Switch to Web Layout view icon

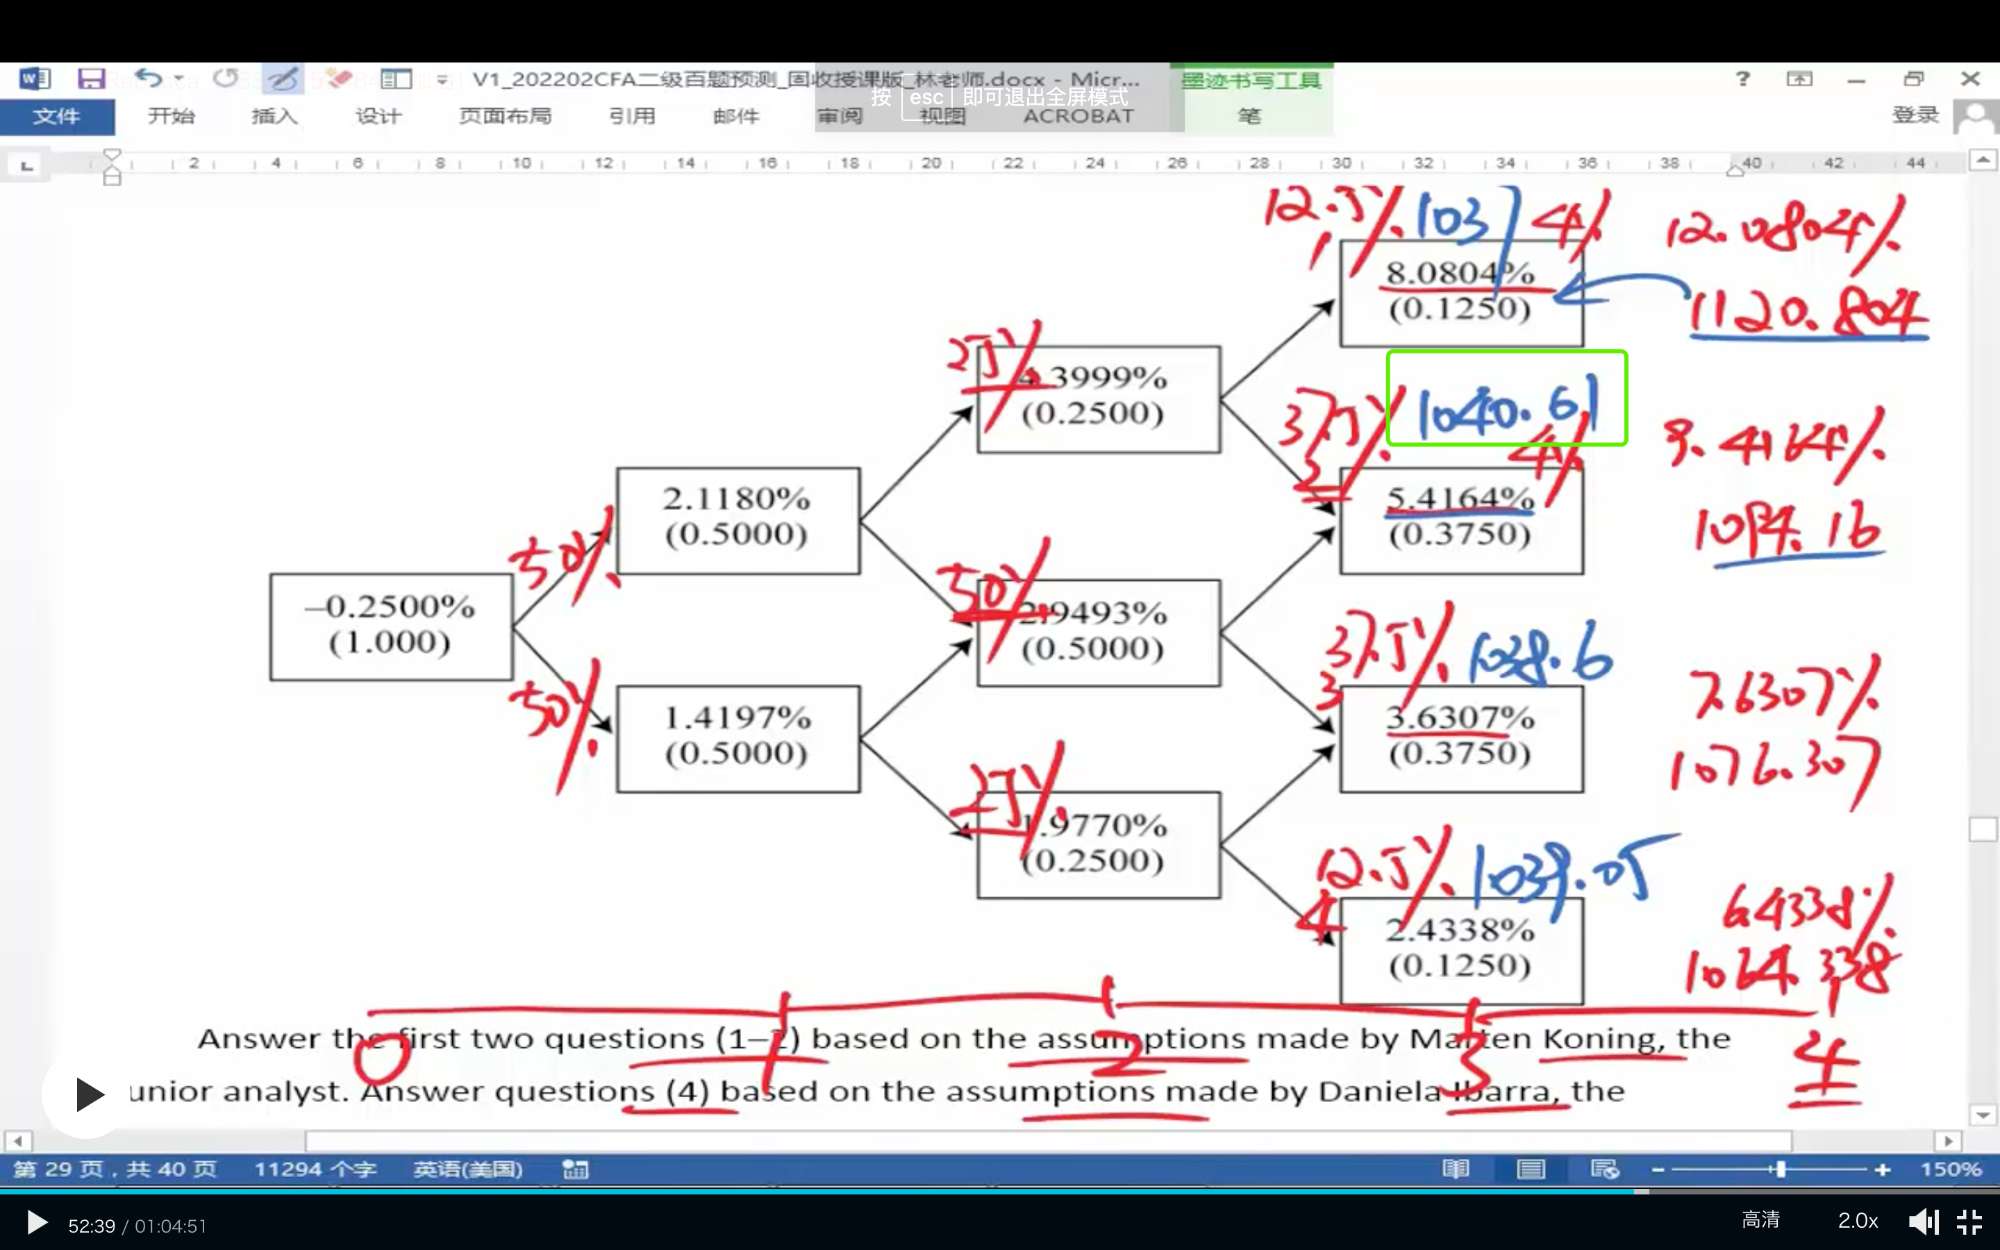tap(1604, 1169)
